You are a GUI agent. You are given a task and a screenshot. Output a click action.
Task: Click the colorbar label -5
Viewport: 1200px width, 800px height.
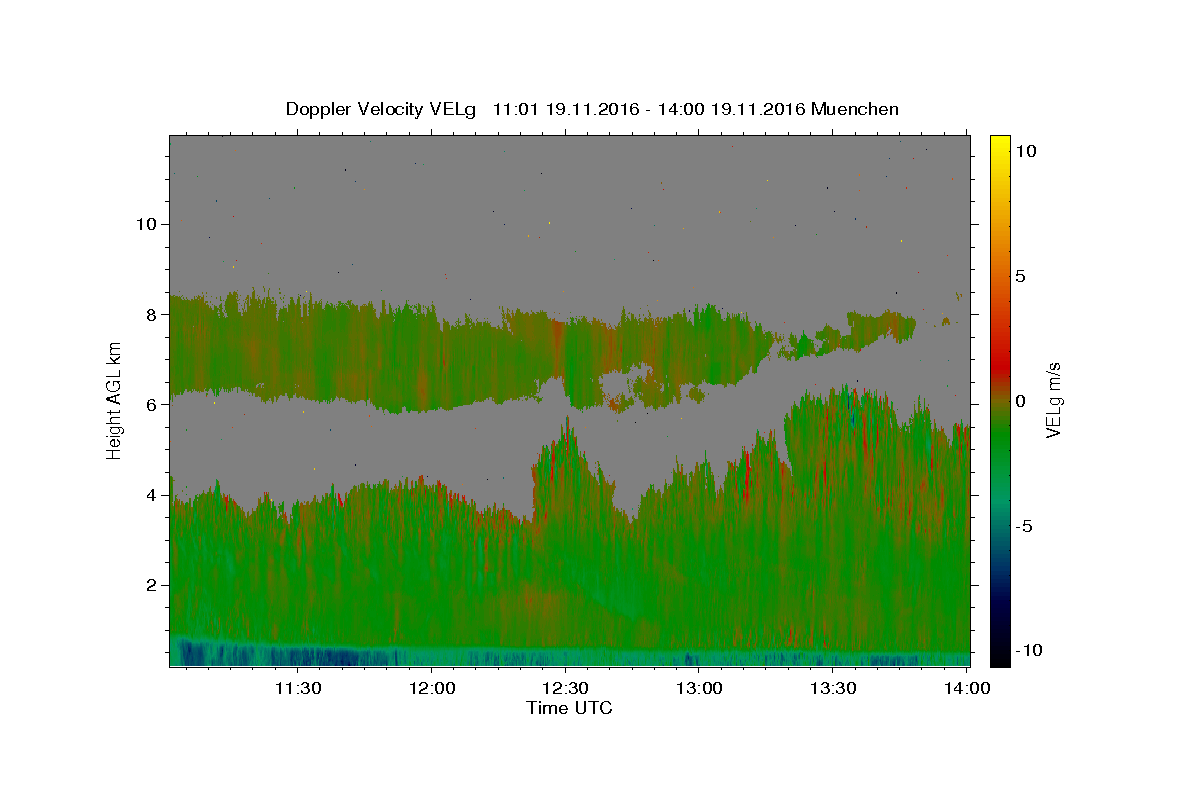[1025, 526]
